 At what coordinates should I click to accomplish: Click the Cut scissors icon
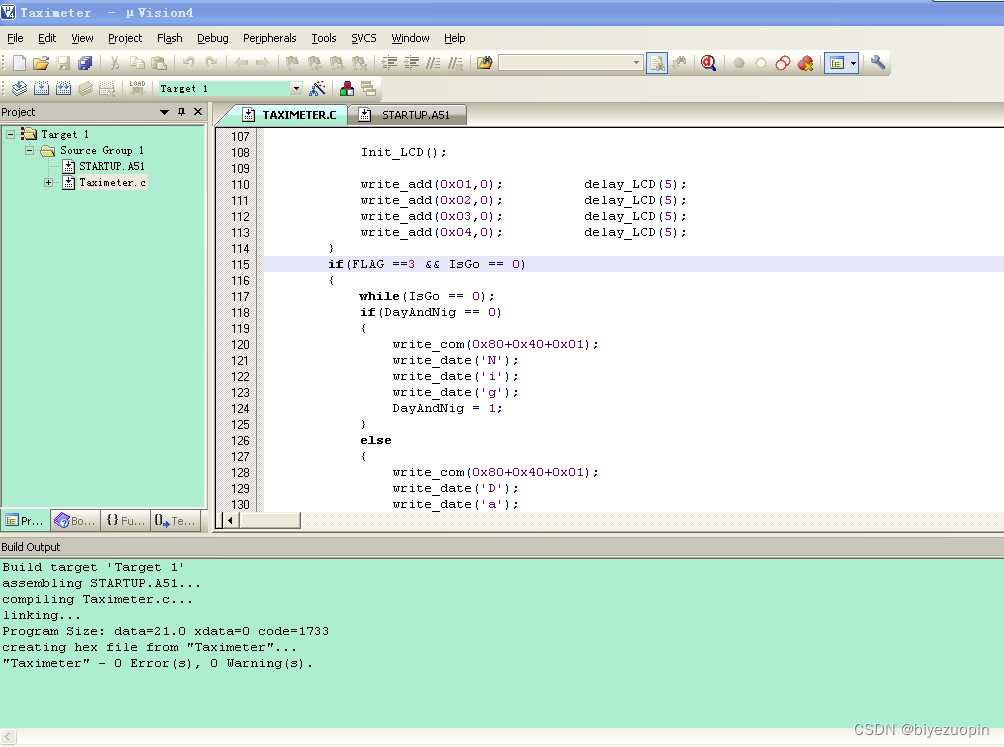point(115,63)
